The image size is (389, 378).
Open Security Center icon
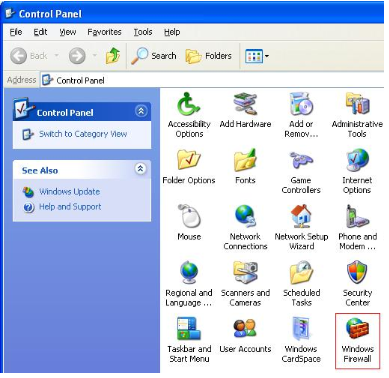pyautogui.click(x=357, y=284)
